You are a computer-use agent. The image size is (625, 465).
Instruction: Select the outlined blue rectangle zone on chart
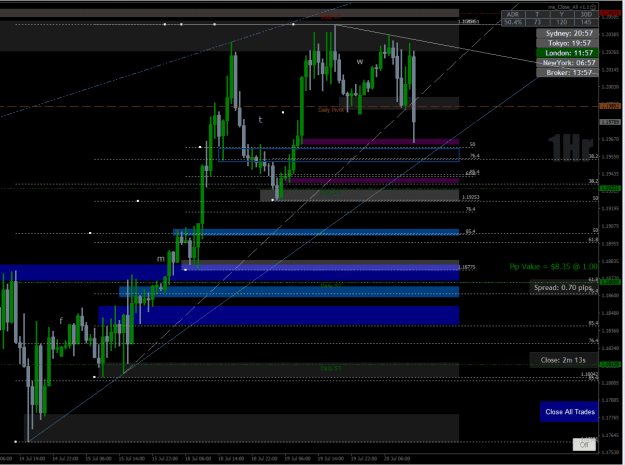[x=339, y=155]
